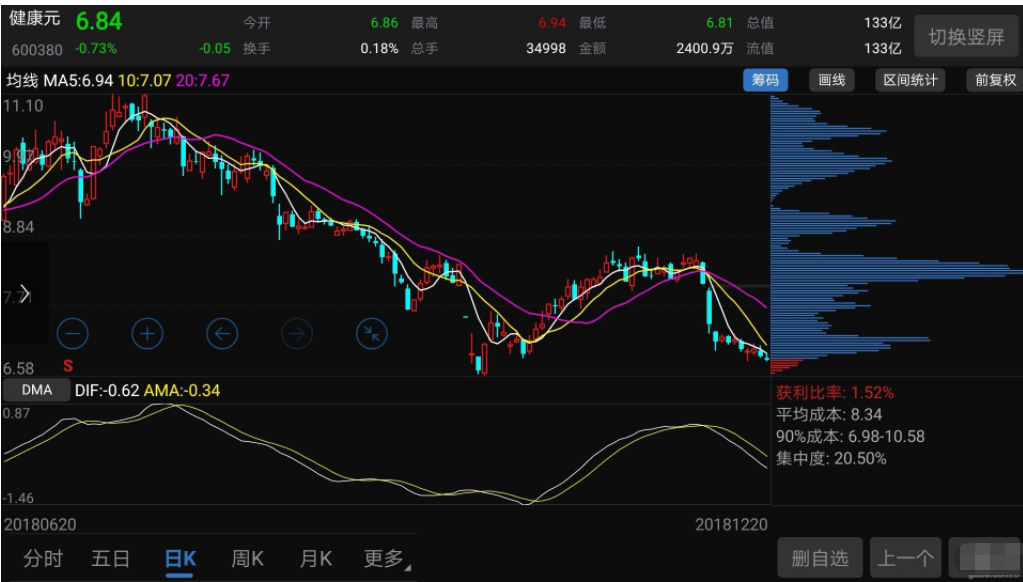Click the 最高 value 6.94

tap(552, 23)
